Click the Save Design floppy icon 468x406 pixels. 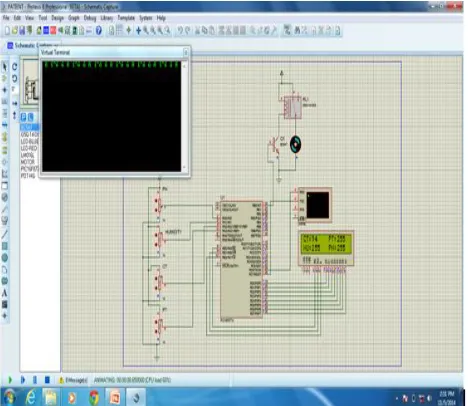pos(22,31)
